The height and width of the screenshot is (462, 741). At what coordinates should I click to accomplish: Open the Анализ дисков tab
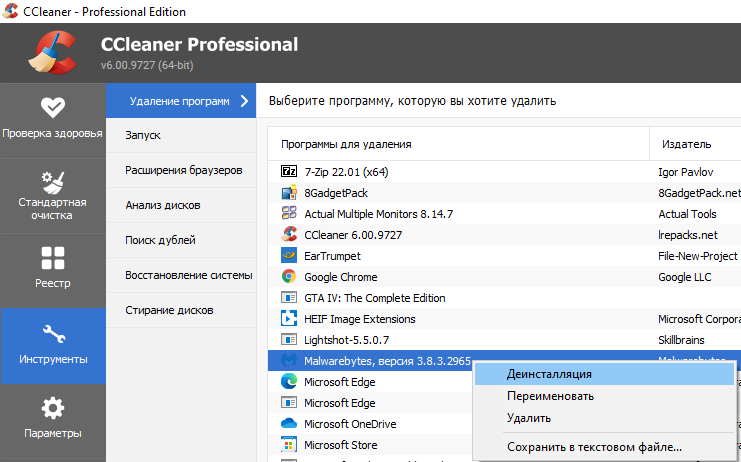pos(181,205)
